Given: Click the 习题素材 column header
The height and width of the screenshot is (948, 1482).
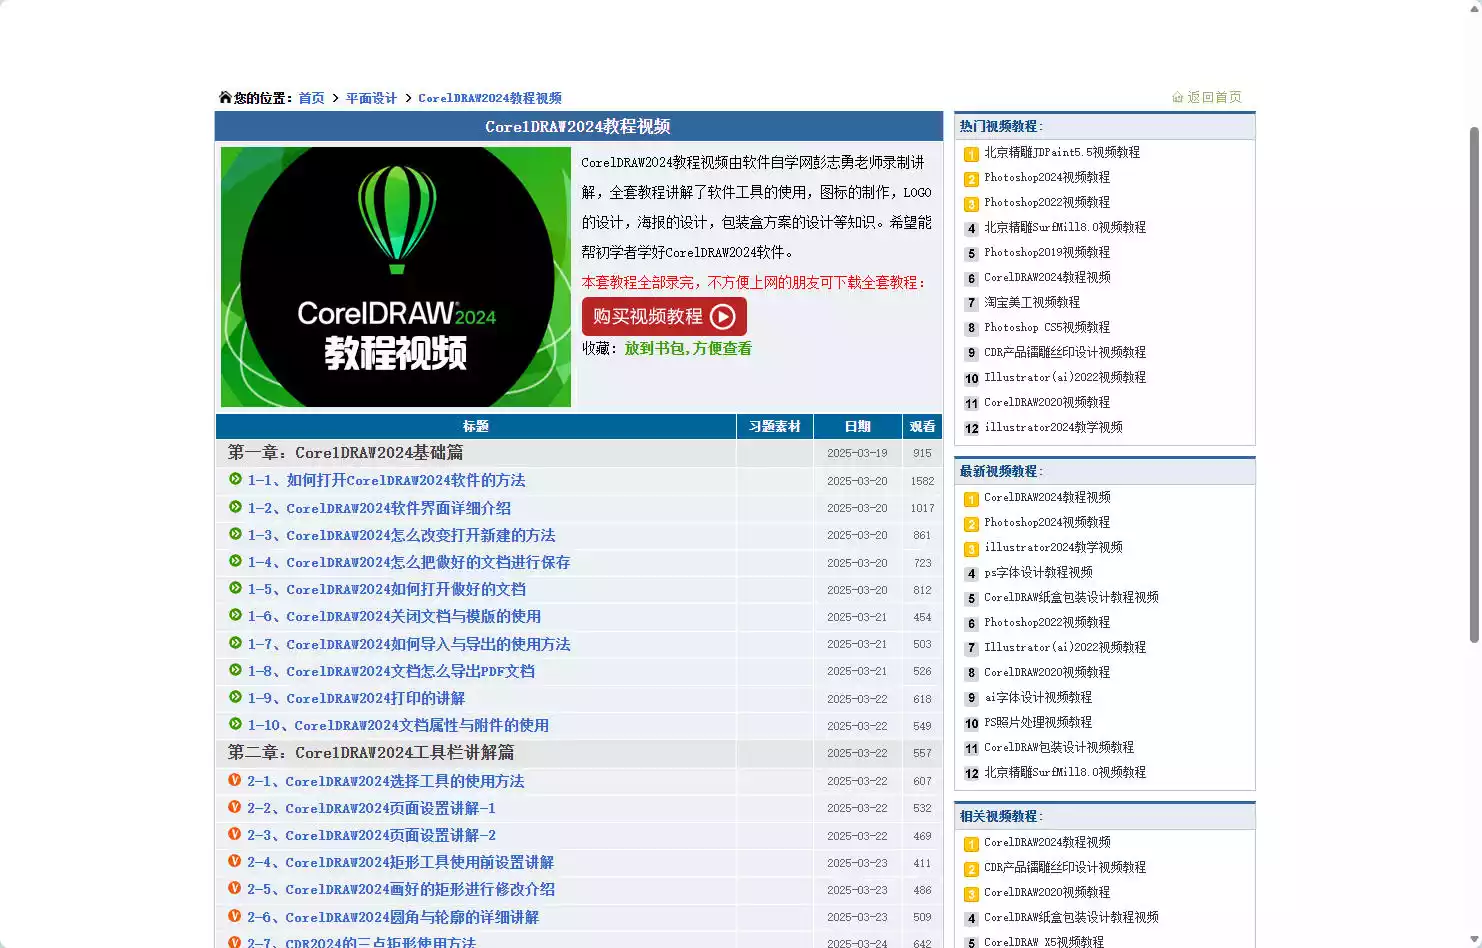Looking at the screenshot, I should [775, 426].
